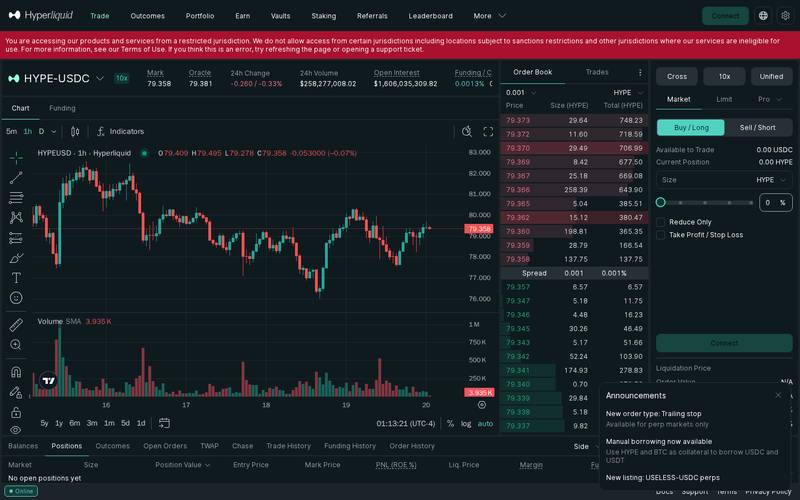This screenshot has width=800, height=500.
Task: Open the go-to-date calendar icon
Action: tap(164, 423)
